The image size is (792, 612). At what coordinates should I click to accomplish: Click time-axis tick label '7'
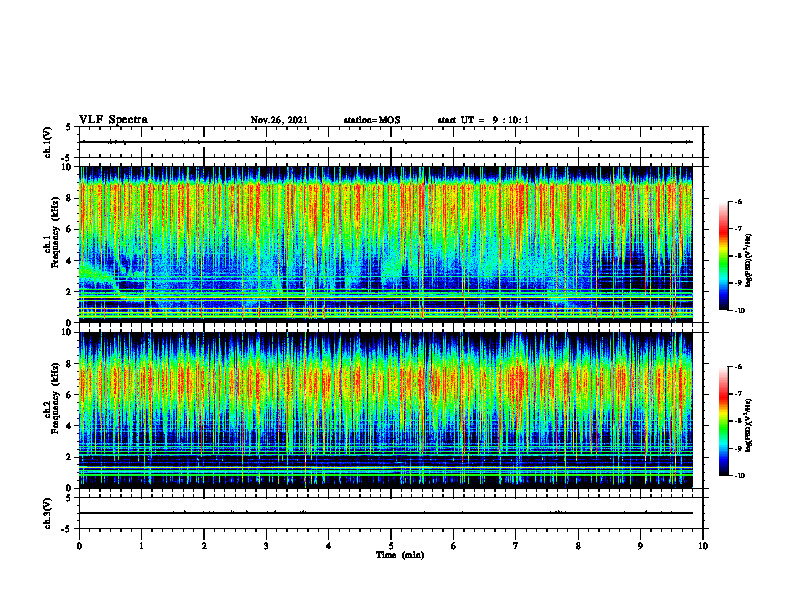(516, 546)
